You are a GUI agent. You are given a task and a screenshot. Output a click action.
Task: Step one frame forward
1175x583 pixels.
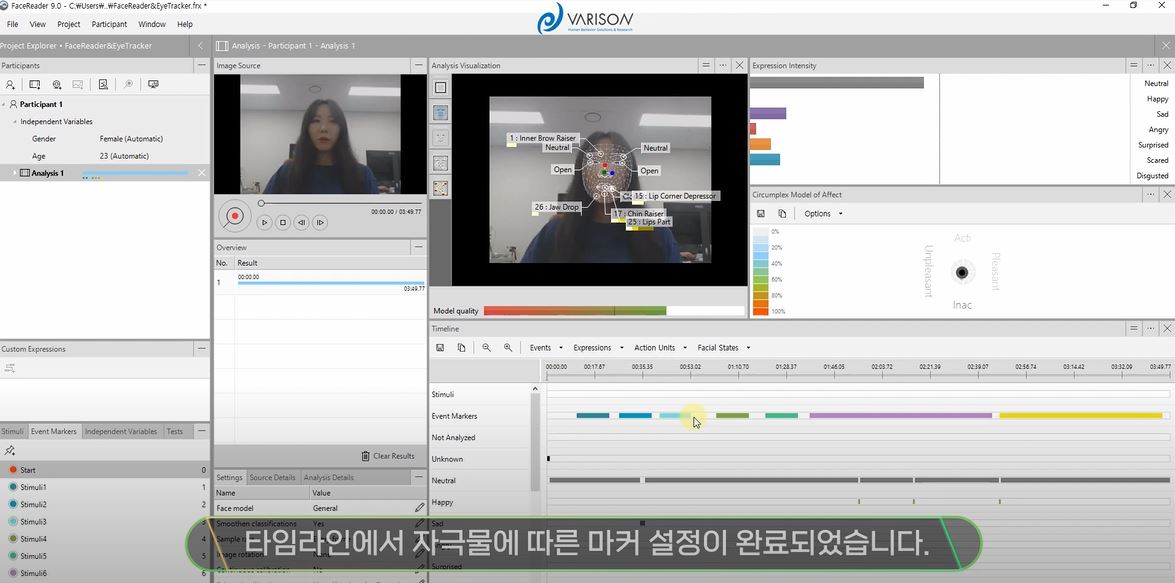click(x=320, y=222)
